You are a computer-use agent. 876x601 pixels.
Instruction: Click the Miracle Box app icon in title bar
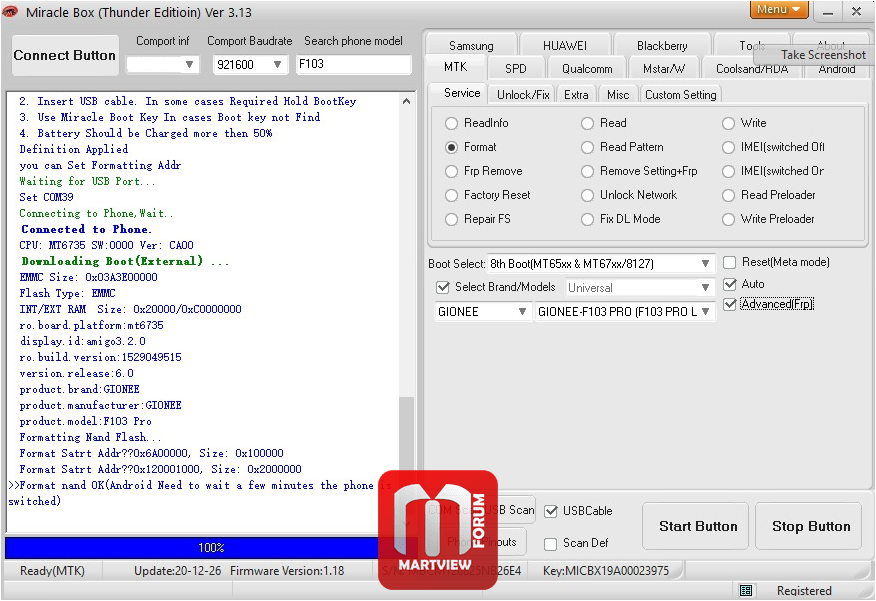[10, 11]
